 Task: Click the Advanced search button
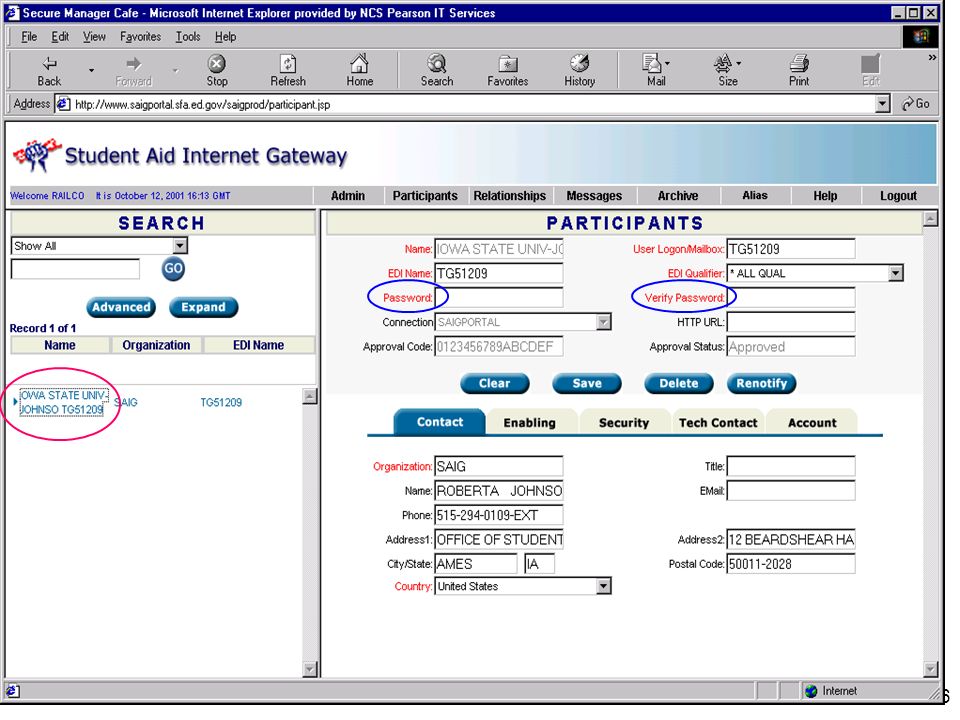(x=121, y=307)
